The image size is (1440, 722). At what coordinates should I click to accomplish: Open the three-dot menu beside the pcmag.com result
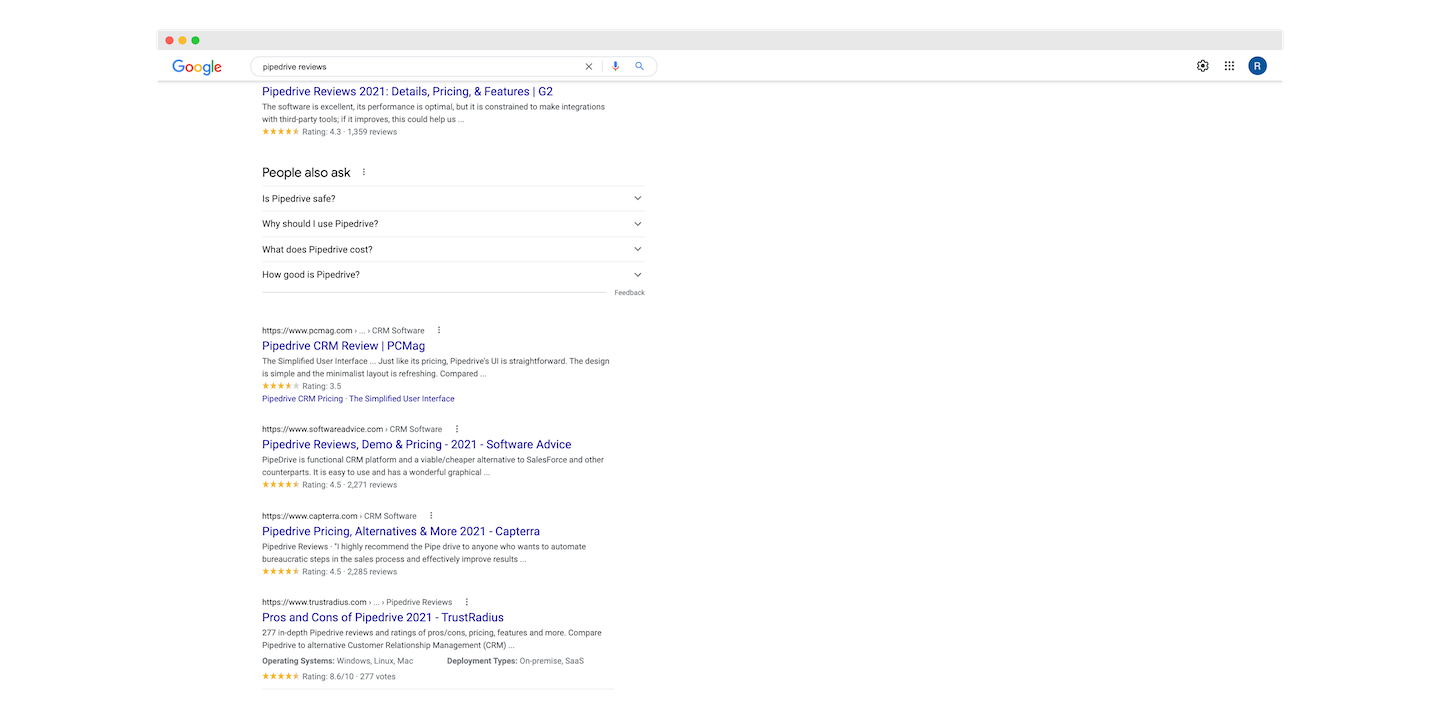click(x=439, y=330)
